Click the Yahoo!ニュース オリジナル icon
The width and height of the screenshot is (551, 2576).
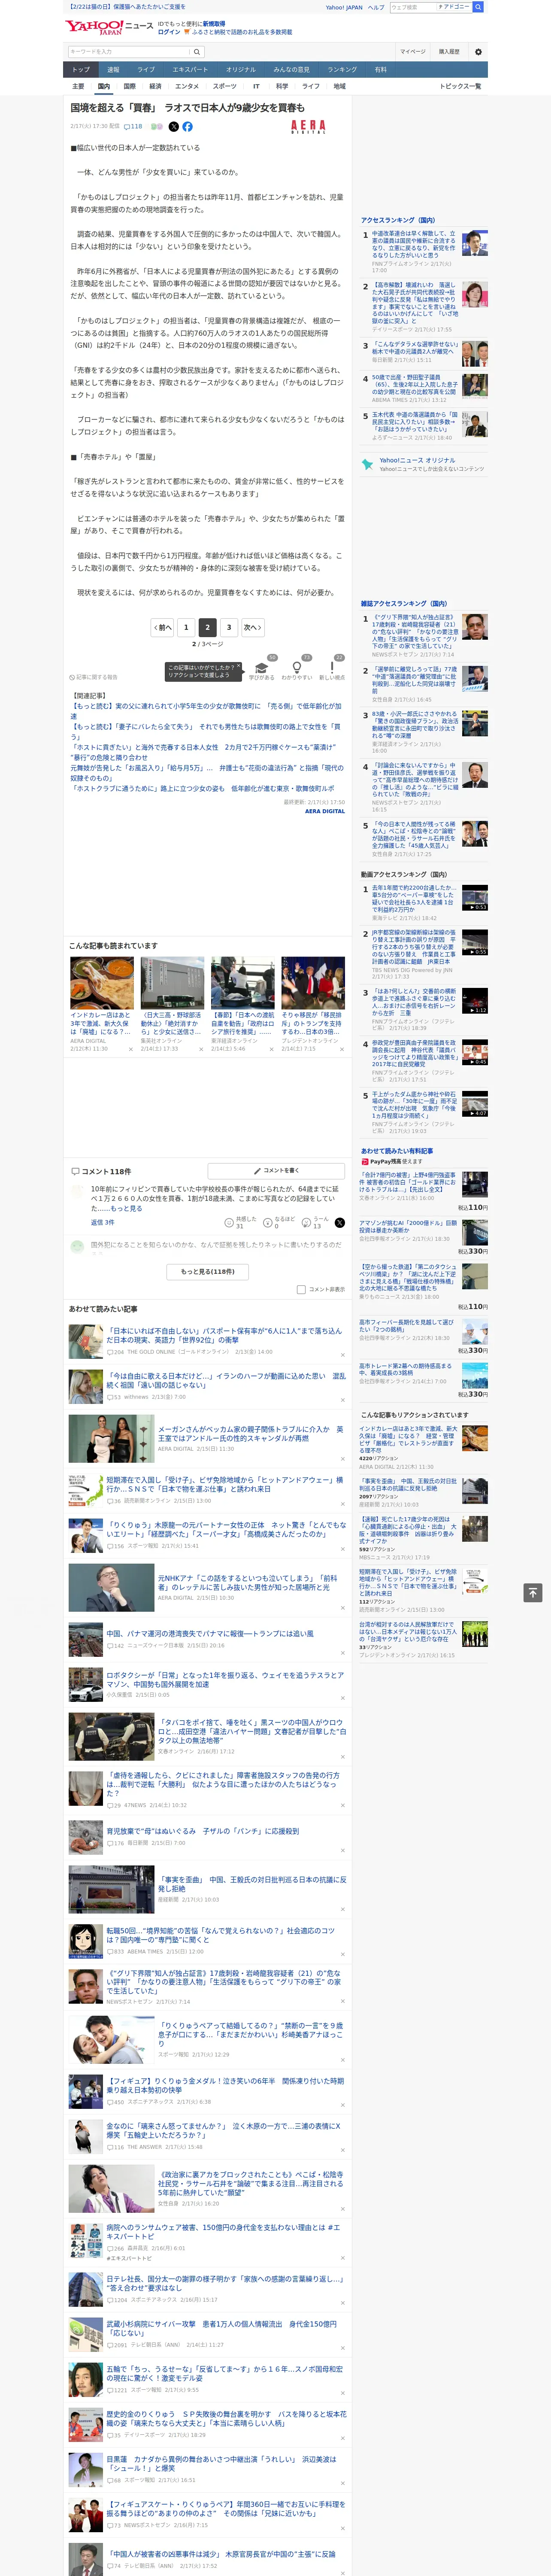click(x=368, y=464)
